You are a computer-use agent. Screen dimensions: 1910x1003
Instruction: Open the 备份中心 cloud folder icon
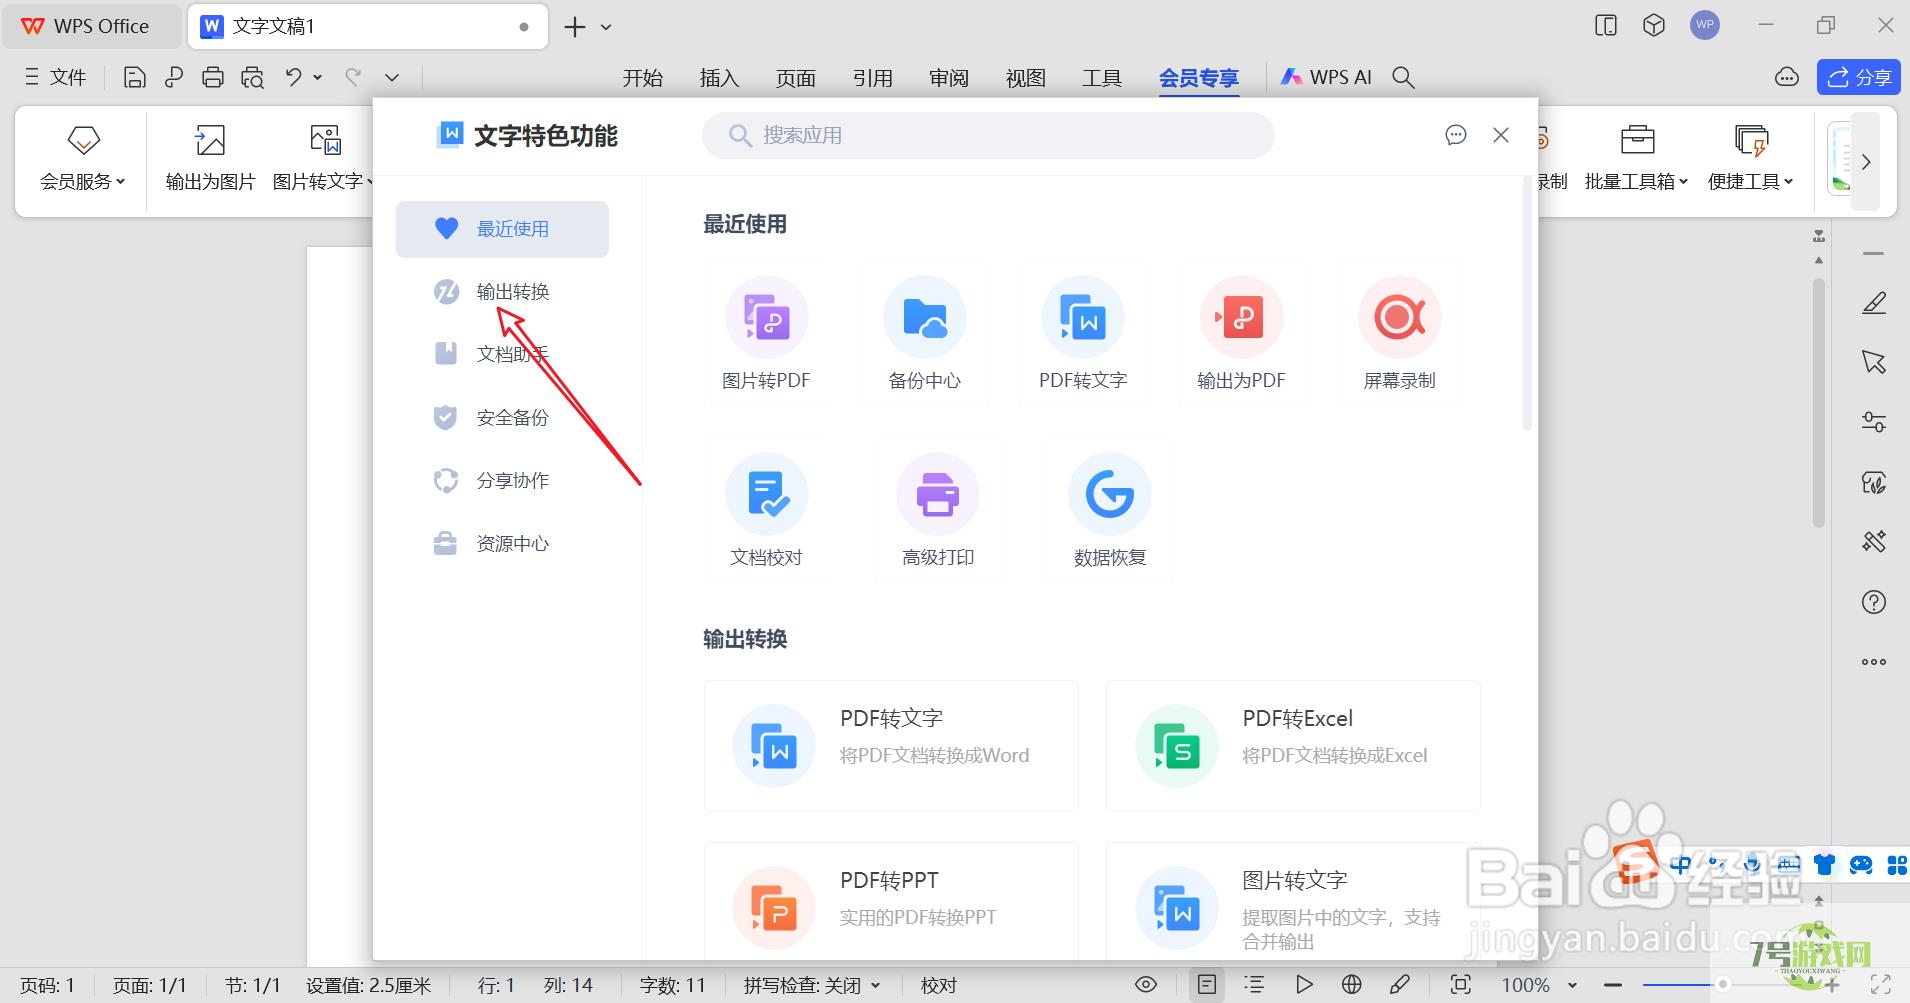click(x=925, y=317)
